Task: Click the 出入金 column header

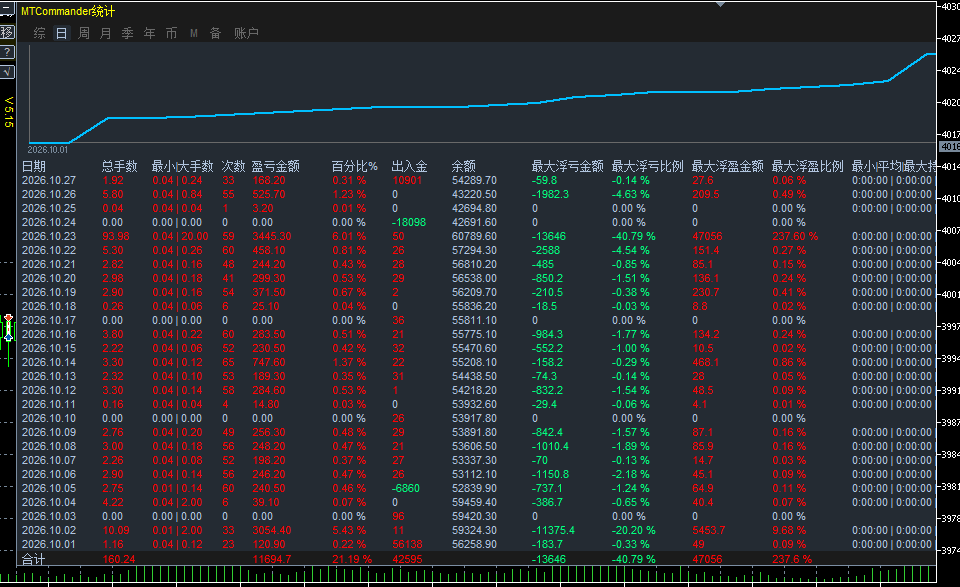Action: pos(410,166)
